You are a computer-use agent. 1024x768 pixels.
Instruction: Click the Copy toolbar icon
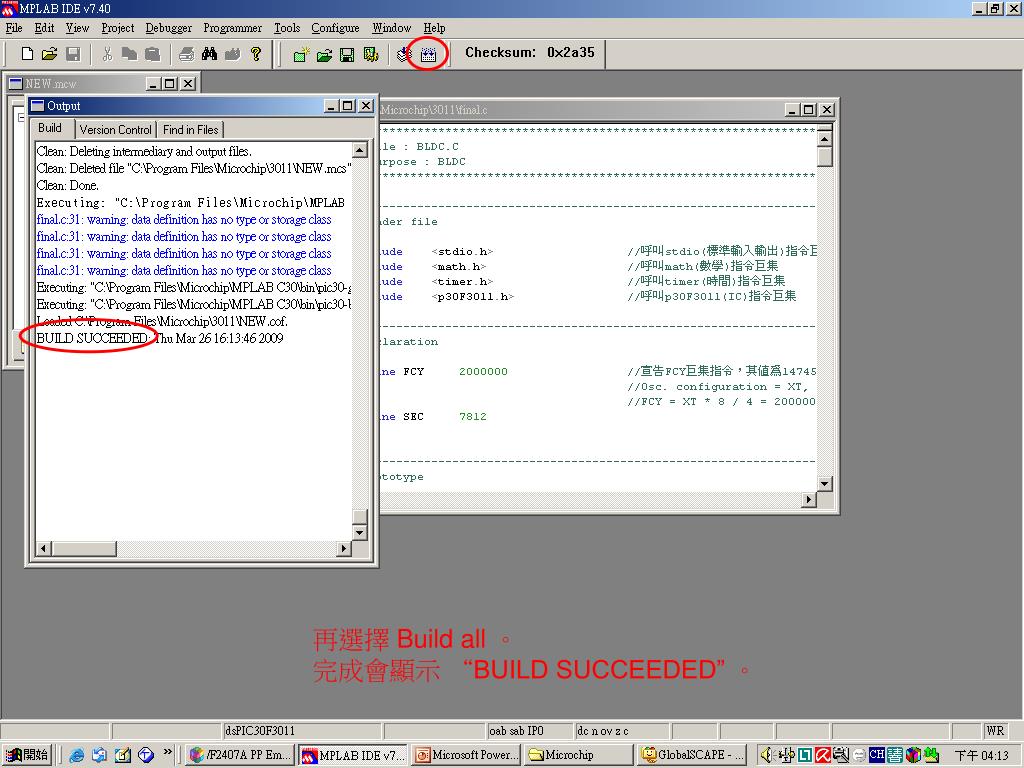click(129, 54)
